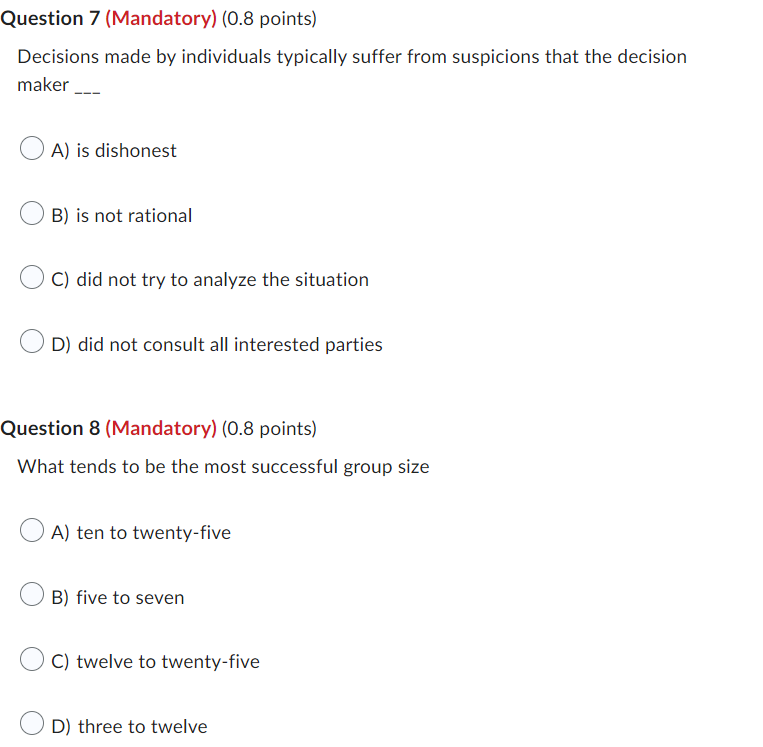The width and height of the screenshot is (763, 747).
Task: Click the 'A) ten to twenty-five' answer text
Action: 141,533
